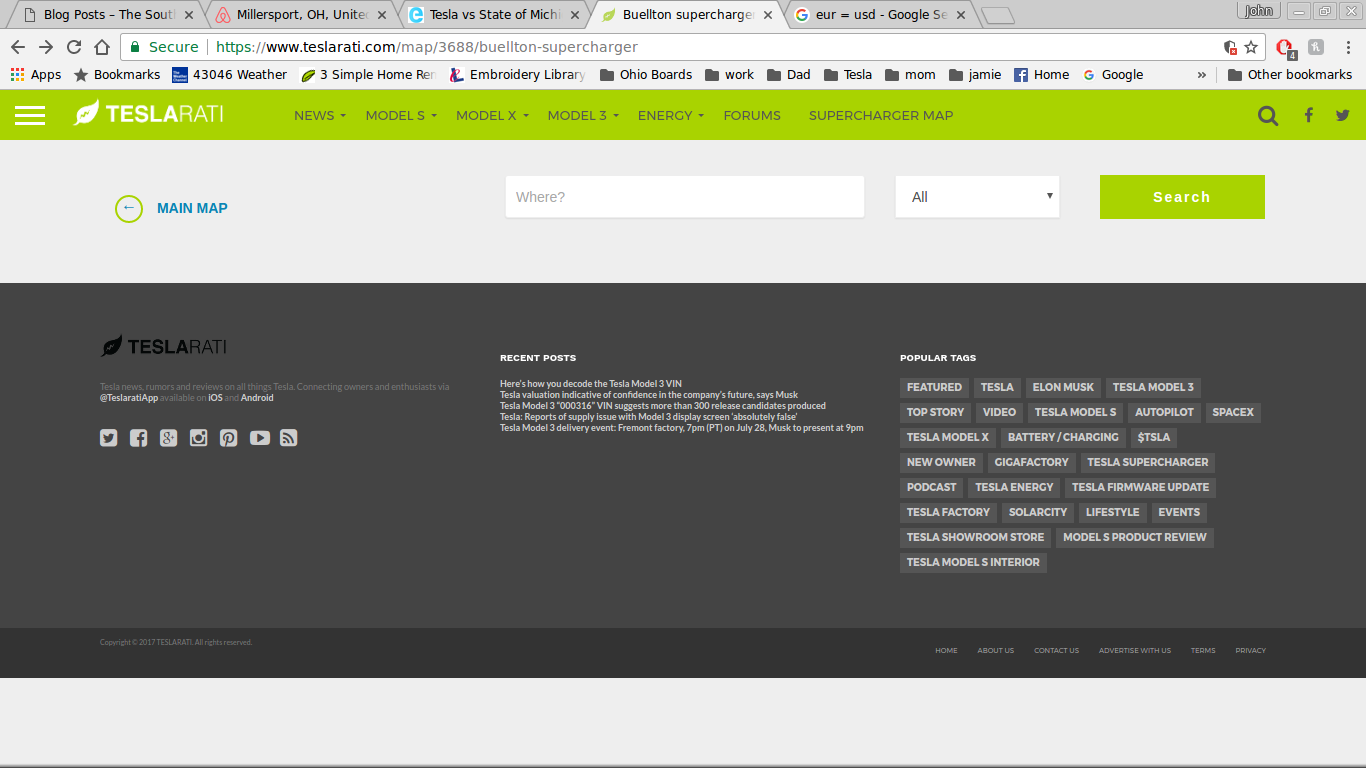Image resolution: width=1366 pixels, height=768 pixels.
Task: Open the About Us footer link
Action: [x=995, y=651]
